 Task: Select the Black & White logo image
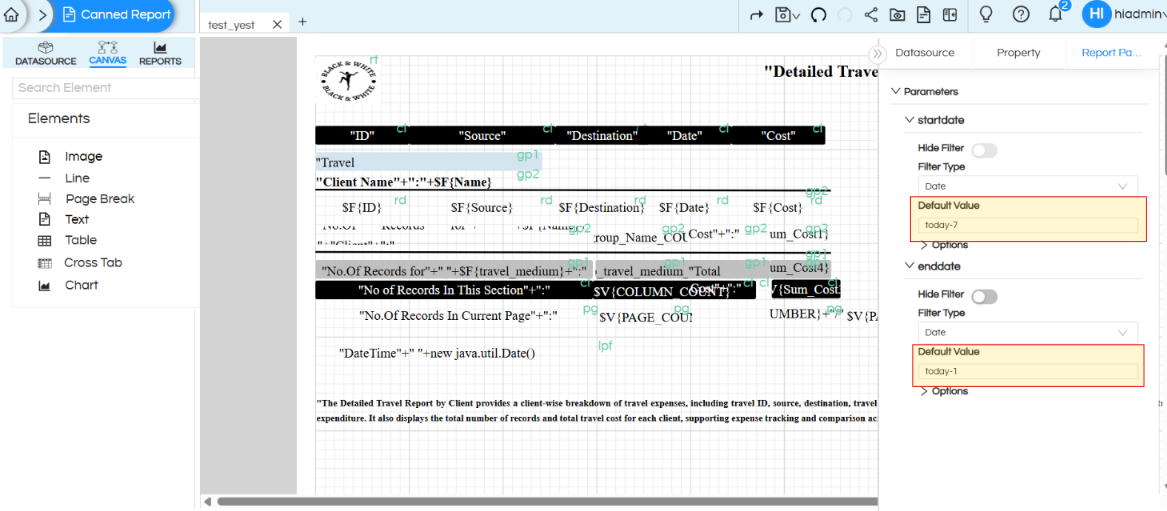[348, 80]
